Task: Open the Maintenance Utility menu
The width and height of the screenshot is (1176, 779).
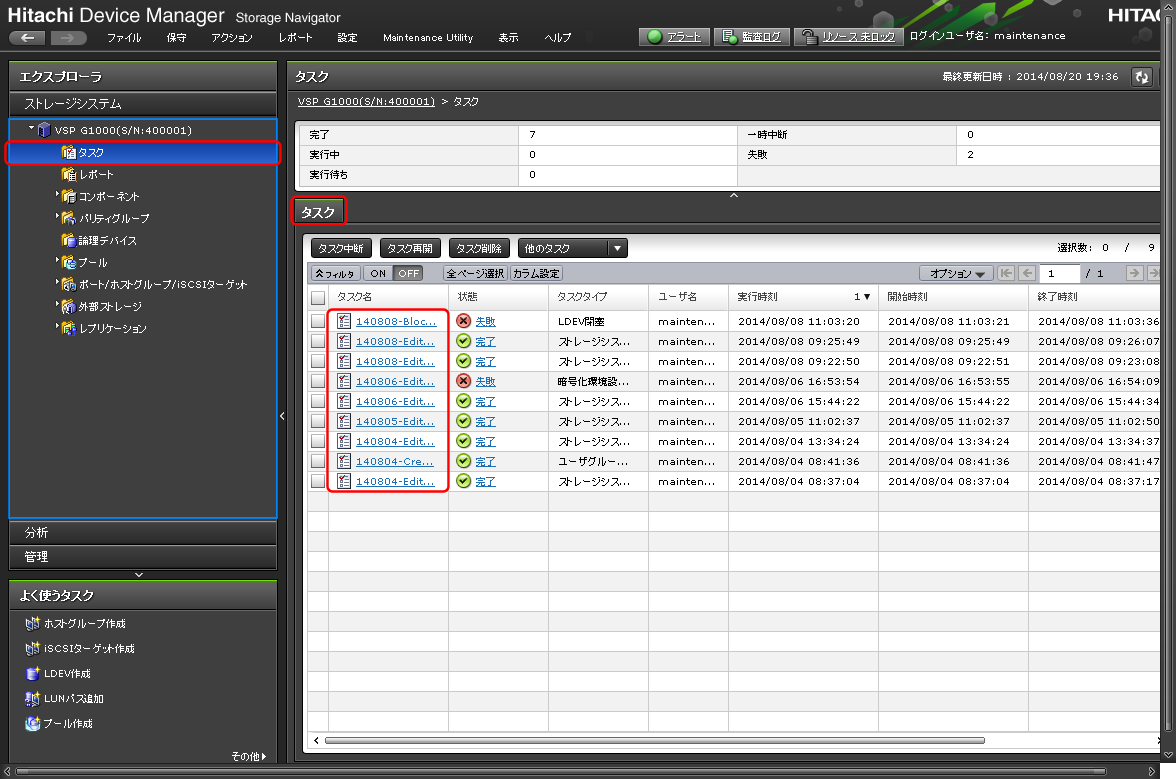Action: coord(428,38)
